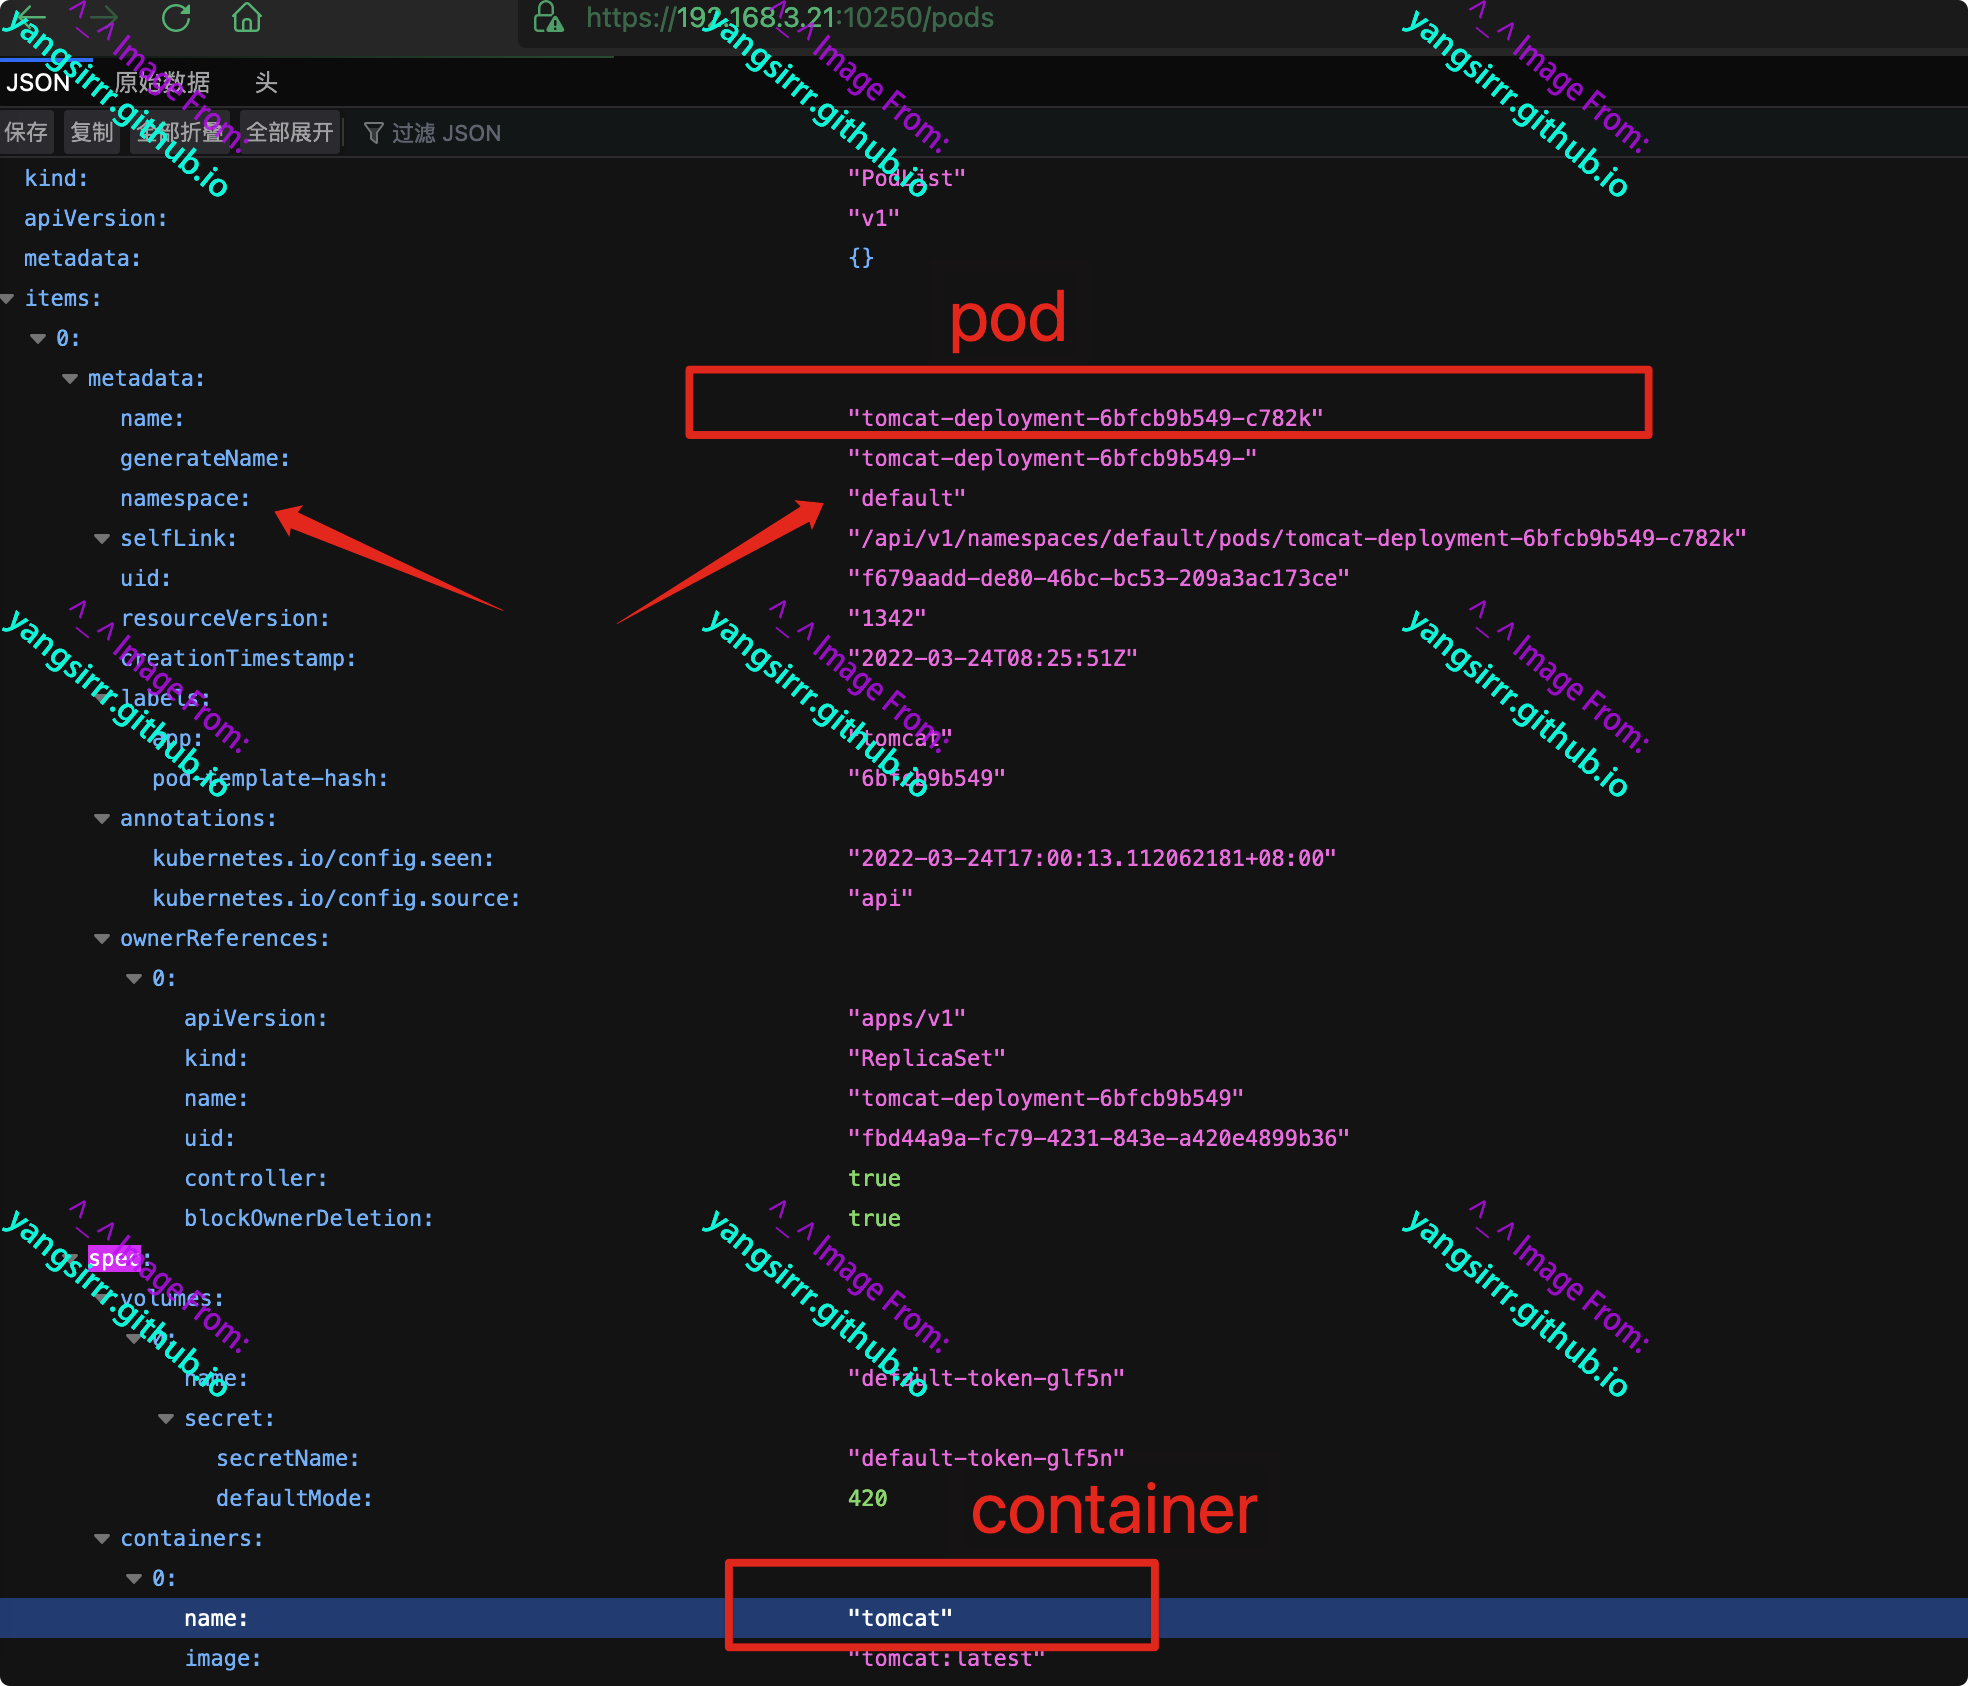Collapse the annotations node
1968x1686 pixels.
tap(102, 818)
